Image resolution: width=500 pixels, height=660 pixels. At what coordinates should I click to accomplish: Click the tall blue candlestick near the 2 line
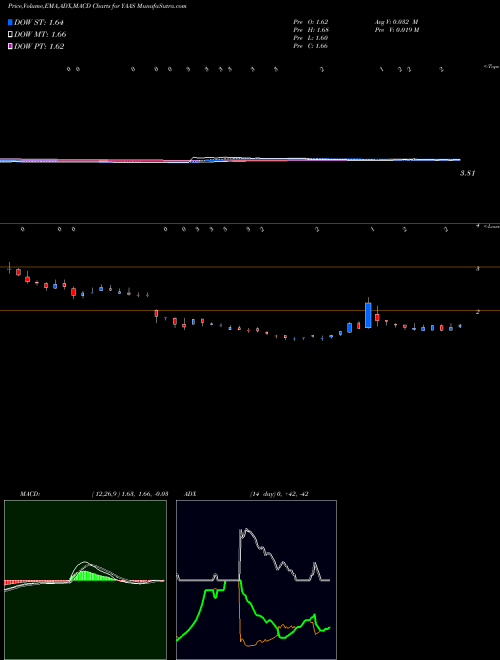(x=368, y=315)
